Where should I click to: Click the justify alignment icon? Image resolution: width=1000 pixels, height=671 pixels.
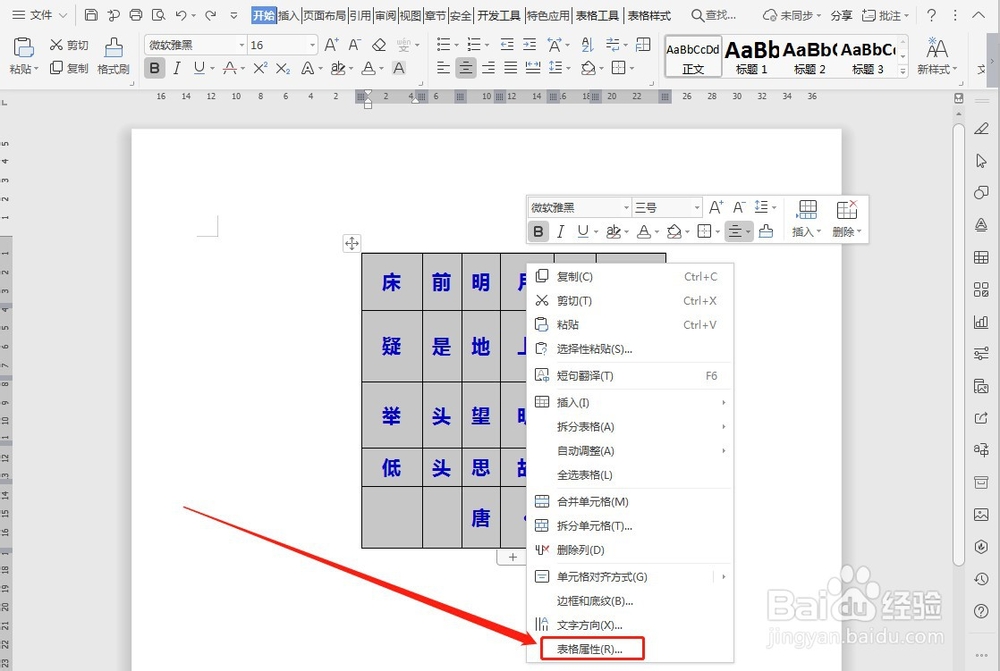point(511,68)
